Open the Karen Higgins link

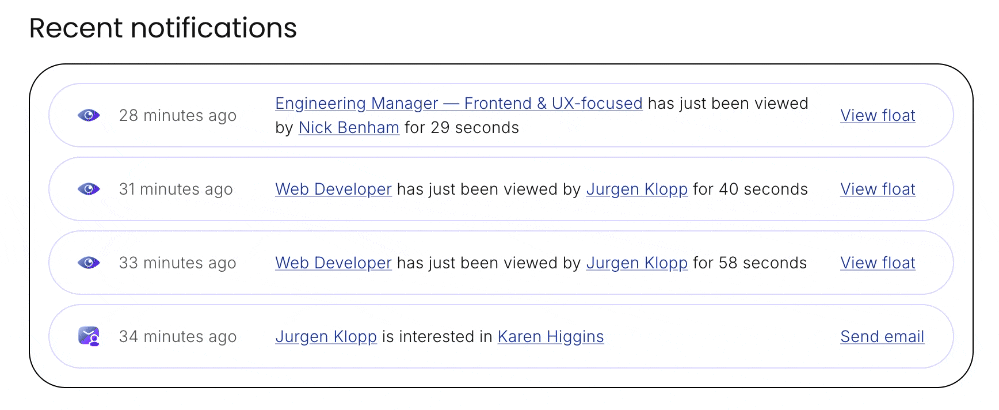click(550, 337)
